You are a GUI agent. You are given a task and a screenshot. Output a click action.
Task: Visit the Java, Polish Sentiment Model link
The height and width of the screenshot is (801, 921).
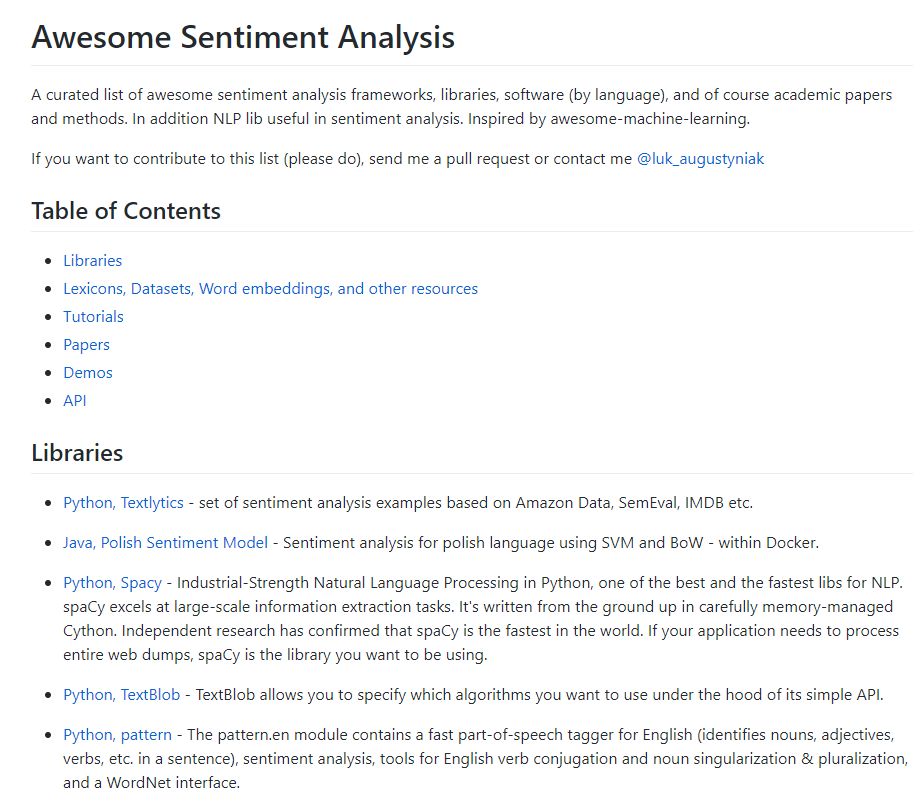click(x=165, y=543)
